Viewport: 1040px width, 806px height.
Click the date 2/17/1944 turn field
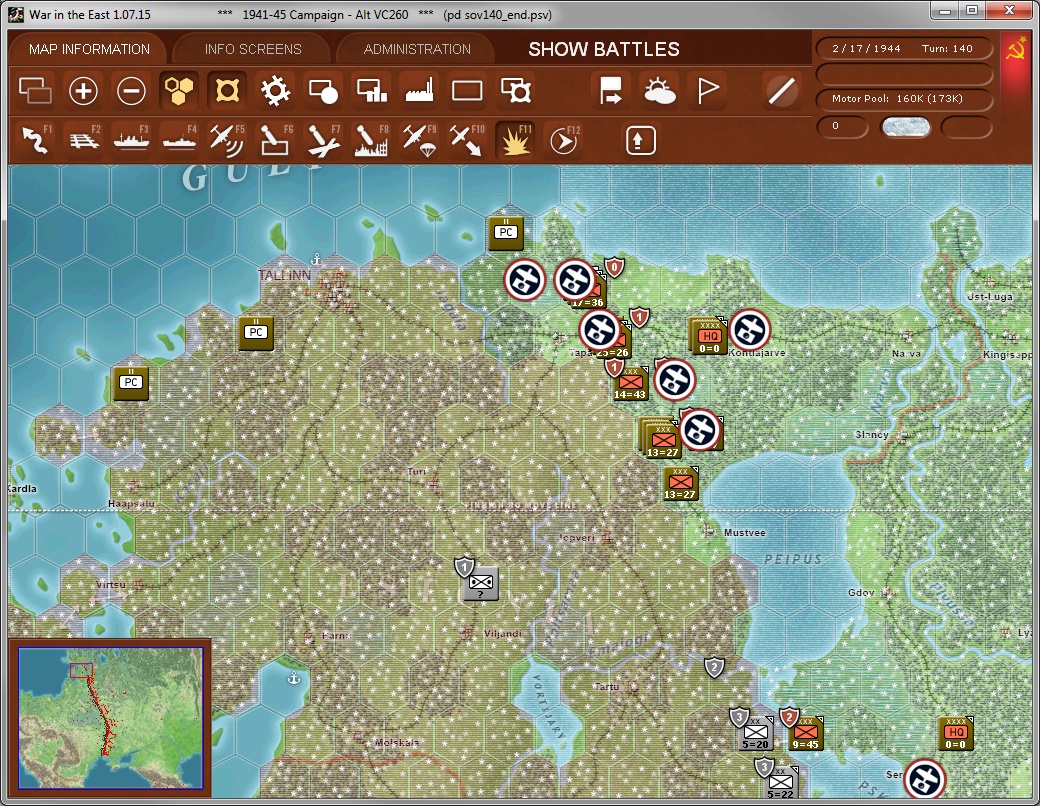(903, 48)
